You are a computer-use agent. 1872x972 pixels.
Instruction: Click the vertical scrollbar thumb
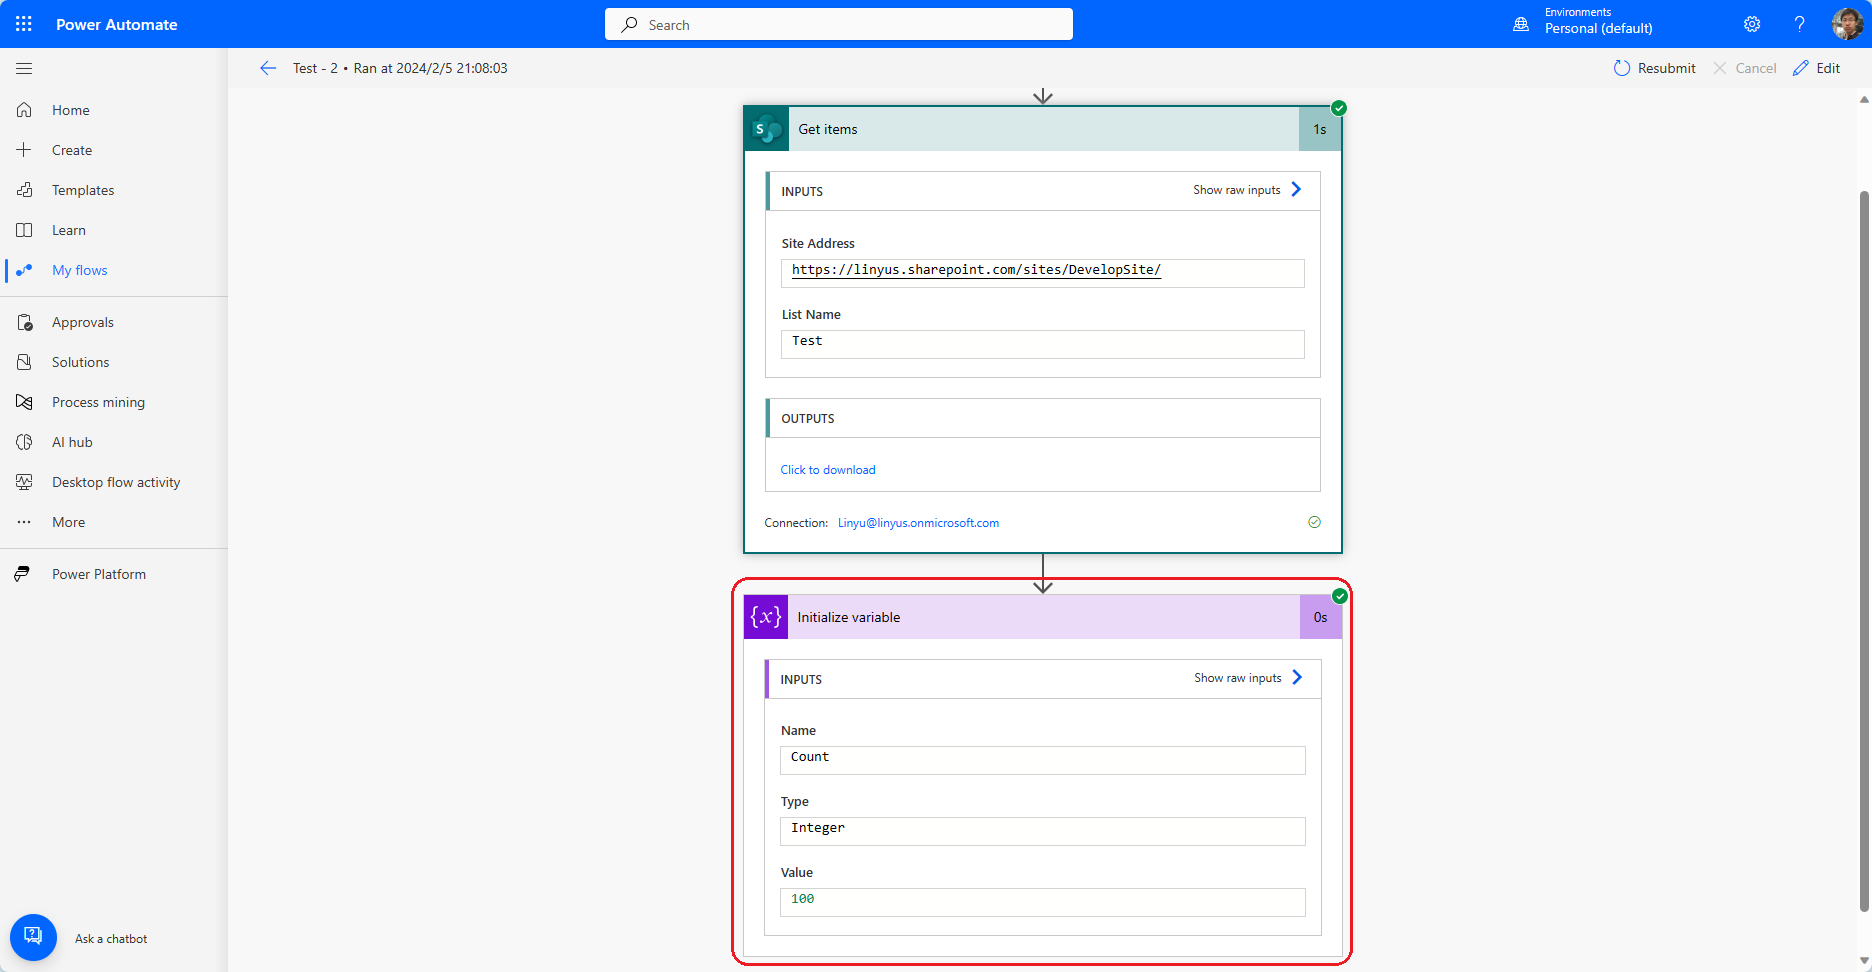[1864, 550]
